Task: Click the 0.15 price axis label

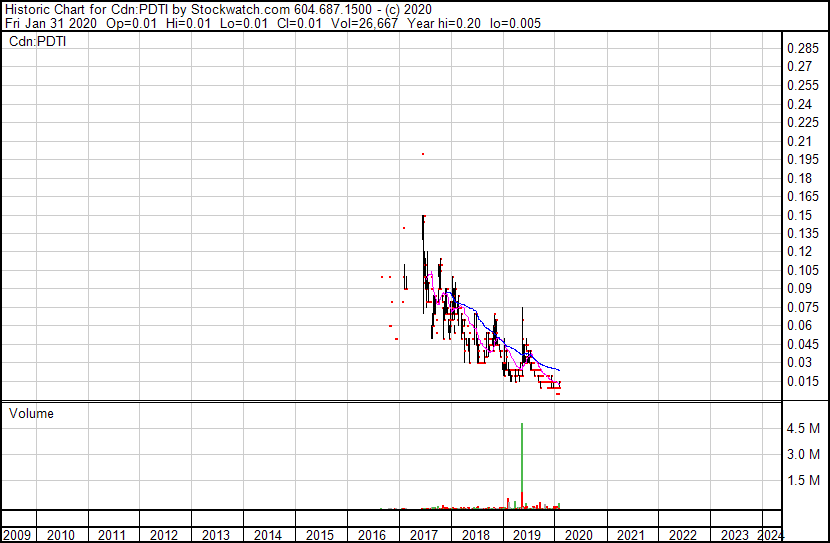Action: tap(799, 215)
